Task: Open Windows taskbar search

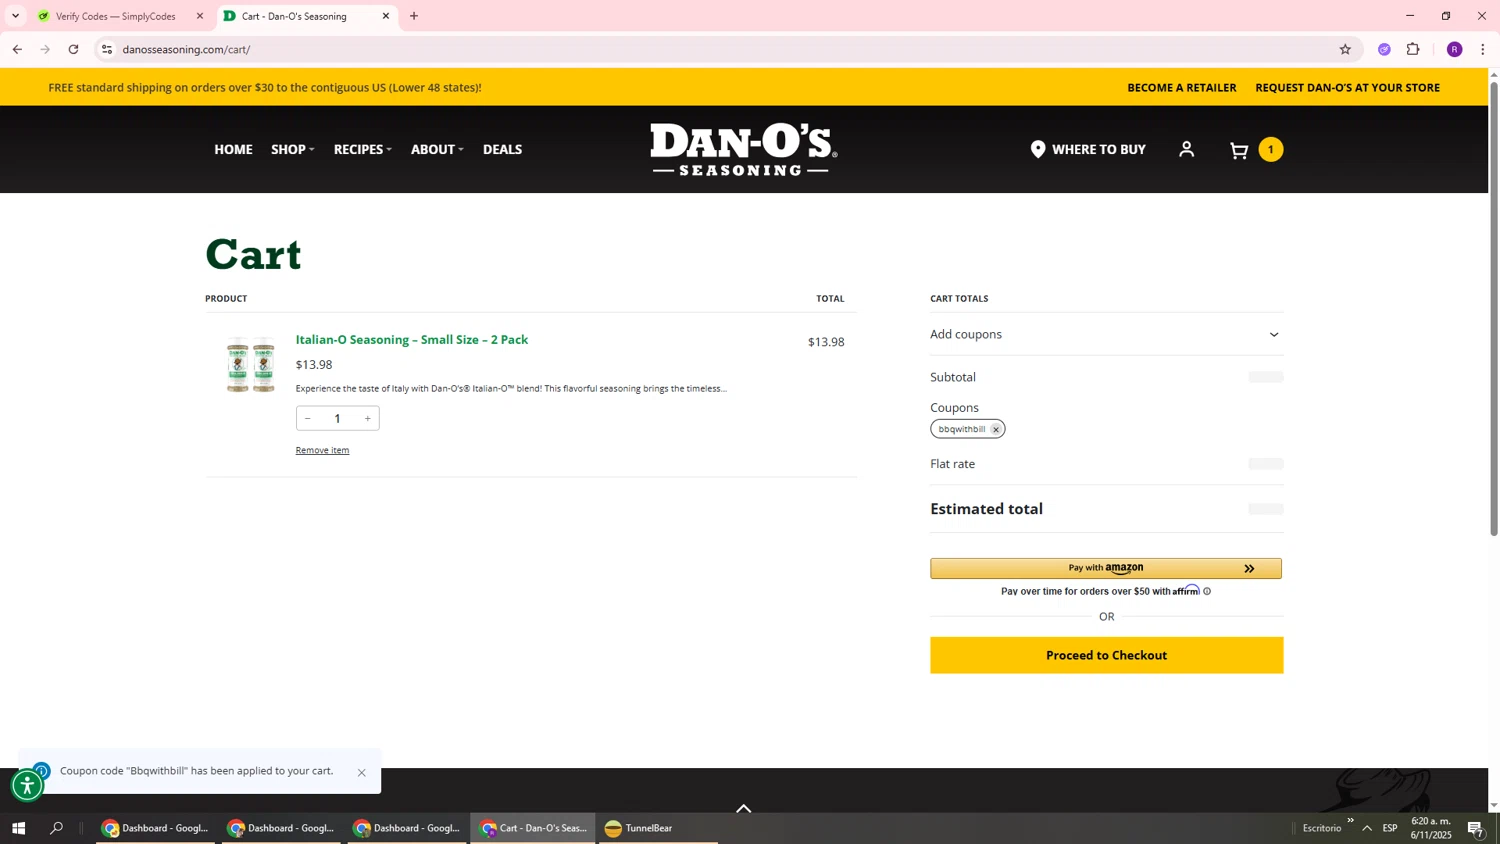Action: pyautogui.click(x=56, y=828)
